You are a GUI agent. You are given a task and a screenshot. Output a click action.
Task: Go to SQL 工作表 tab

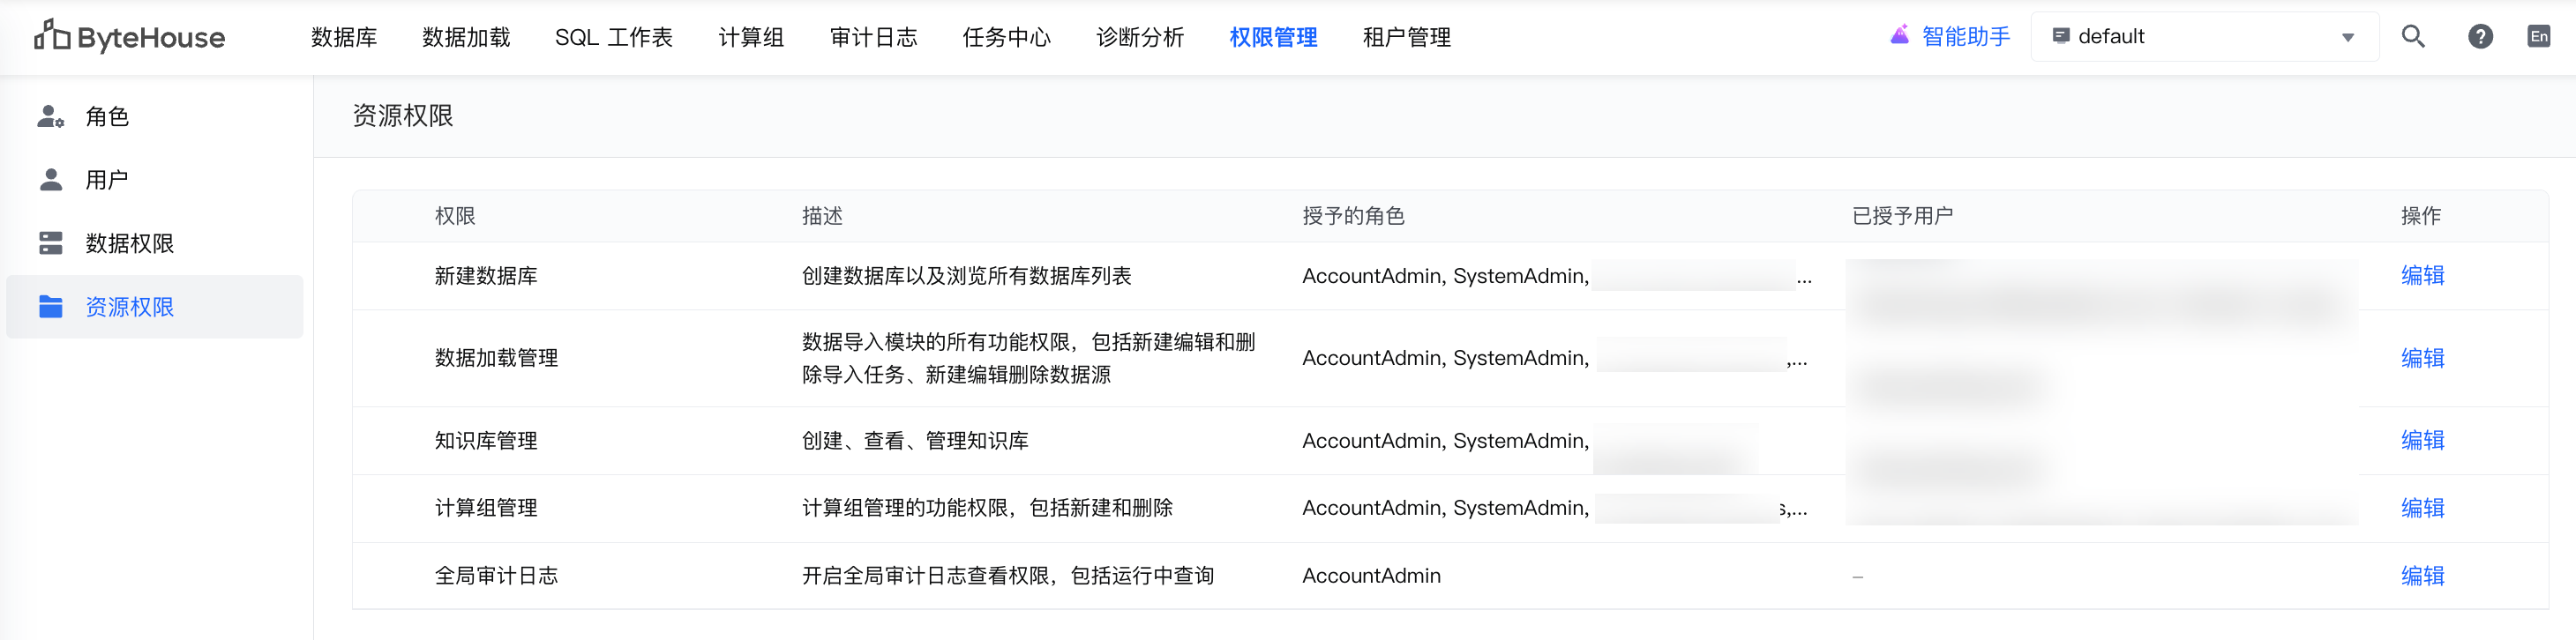click(x=613, y=37)
